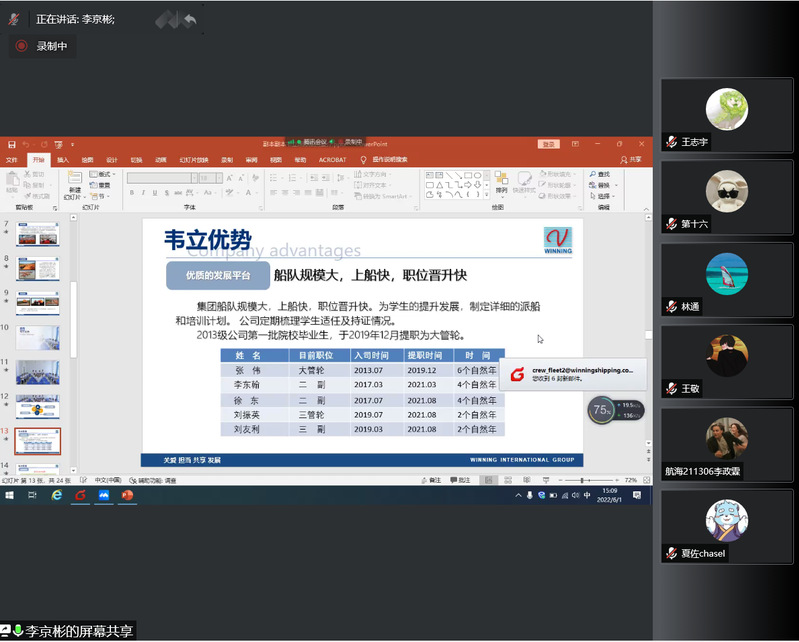Select the right arrow shape in the gallery

click(x=468, y=185)
